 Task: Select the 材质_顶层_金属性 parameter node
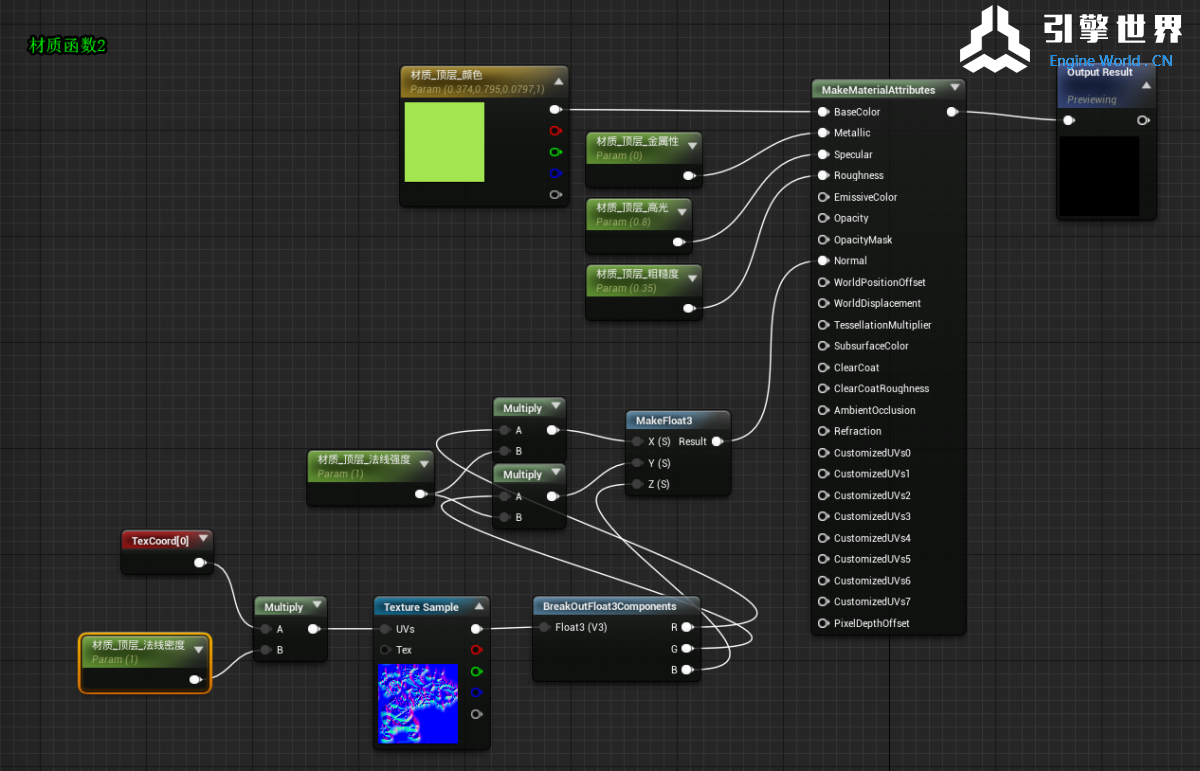(x=637, y=142)
